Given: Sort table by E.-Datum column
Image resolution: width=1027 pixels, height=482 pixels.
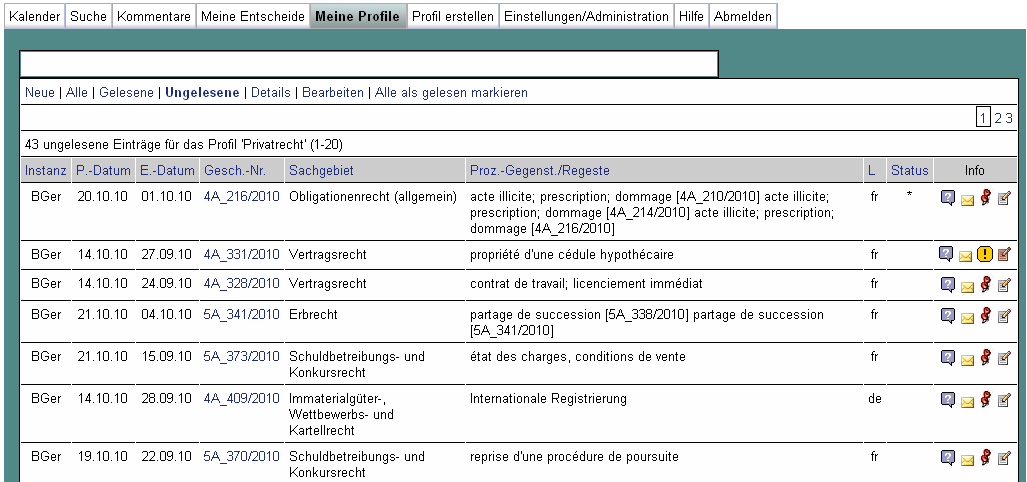Looking at the screenshot, I should pyautogui.click(x=167, y=171).
